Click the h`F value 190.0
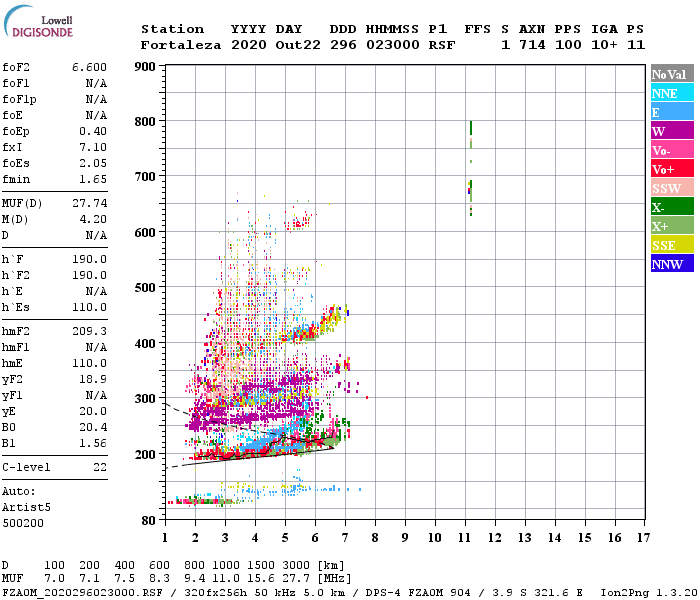 pos(89,259)
